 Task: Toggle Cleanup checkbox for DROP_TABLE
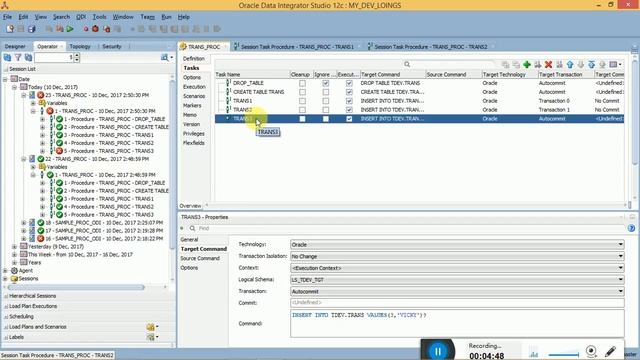[x=302, y=83]
